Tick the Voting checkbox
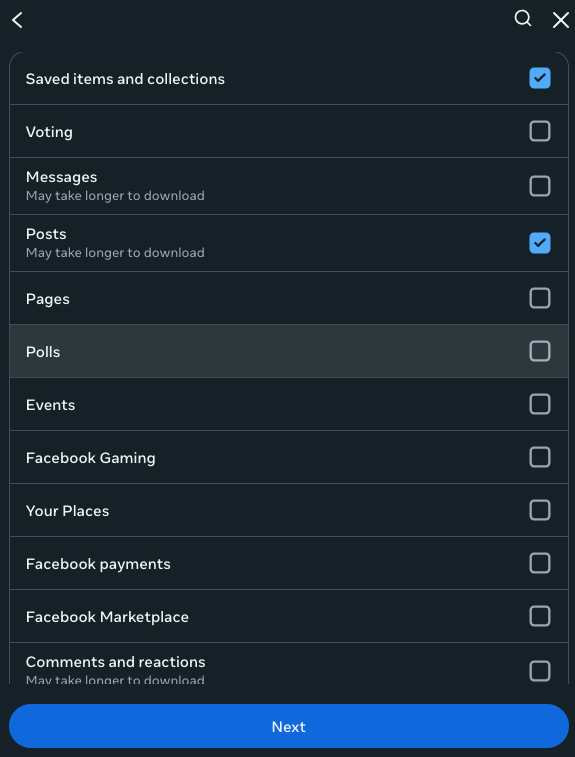The image size is (575, 757). (x=540, y=131)
